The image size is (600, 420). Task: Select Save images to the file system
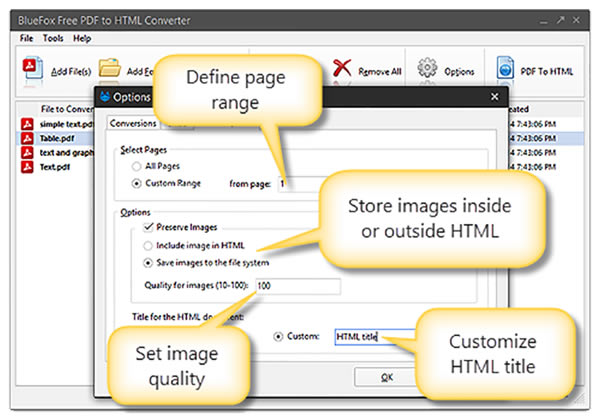click(x=148, y=262)
